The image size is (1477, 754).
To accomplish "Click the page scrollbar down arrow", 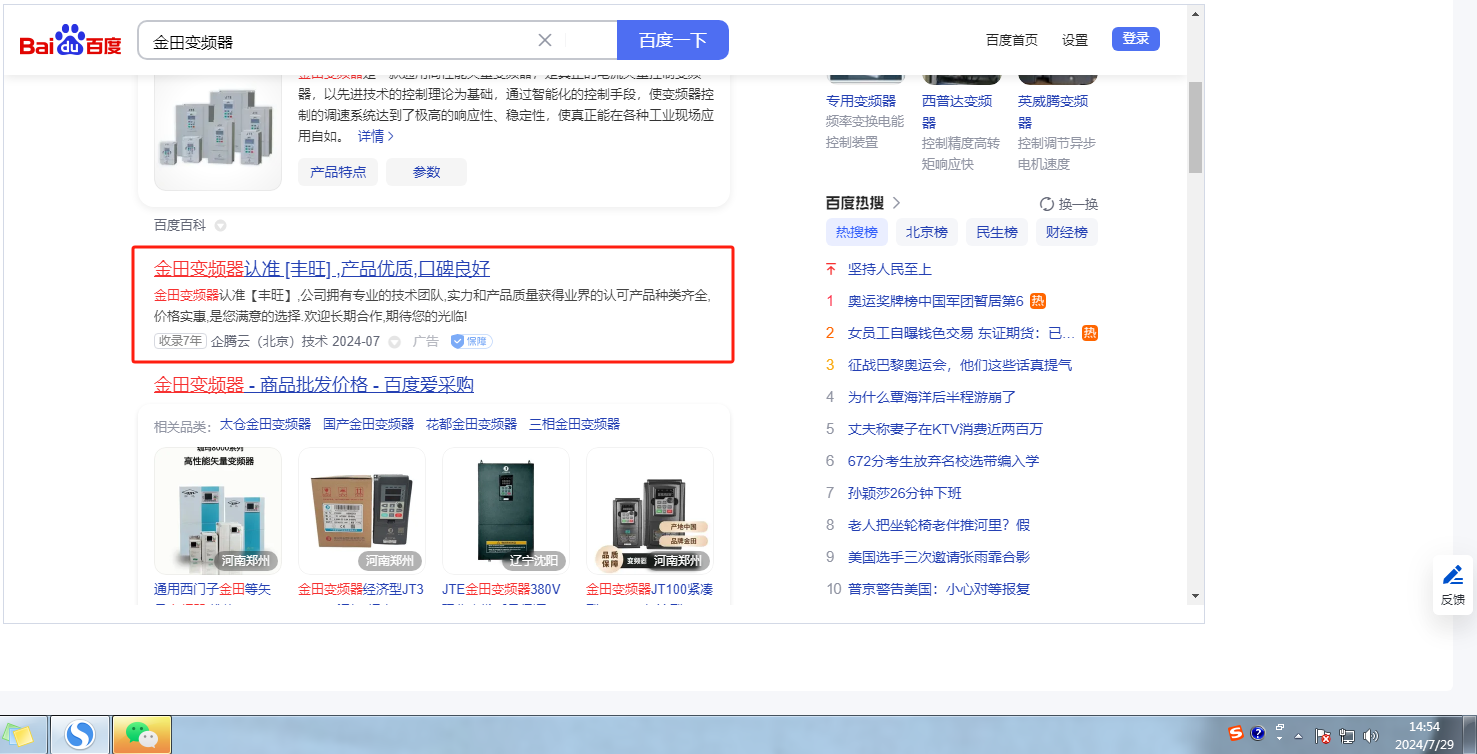I will tap(1196, 596).
